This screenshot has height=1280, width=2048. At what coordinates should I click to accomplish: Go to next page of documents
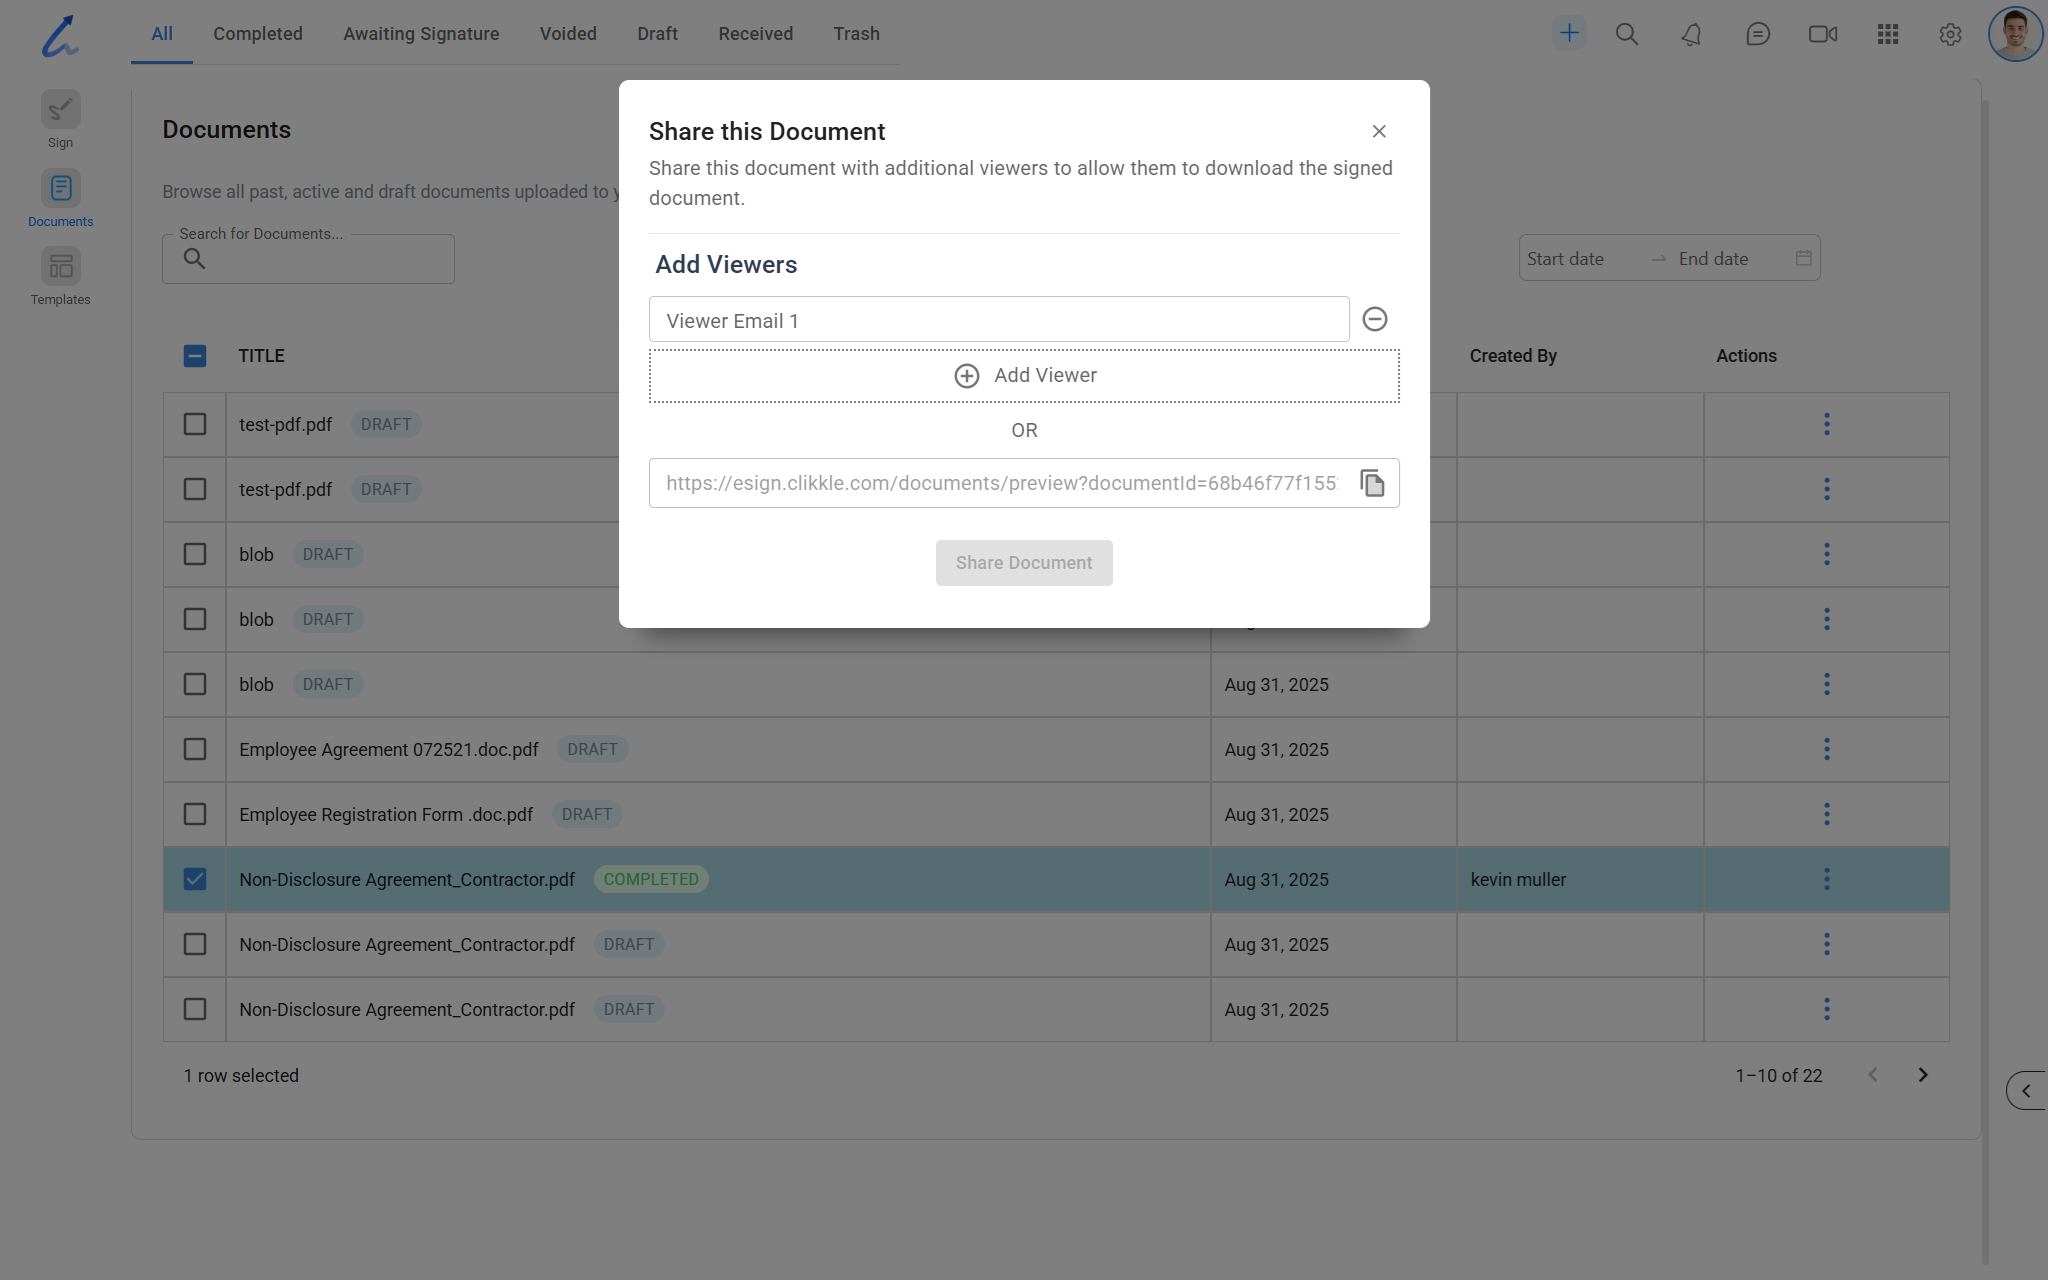[1922, 1075]
